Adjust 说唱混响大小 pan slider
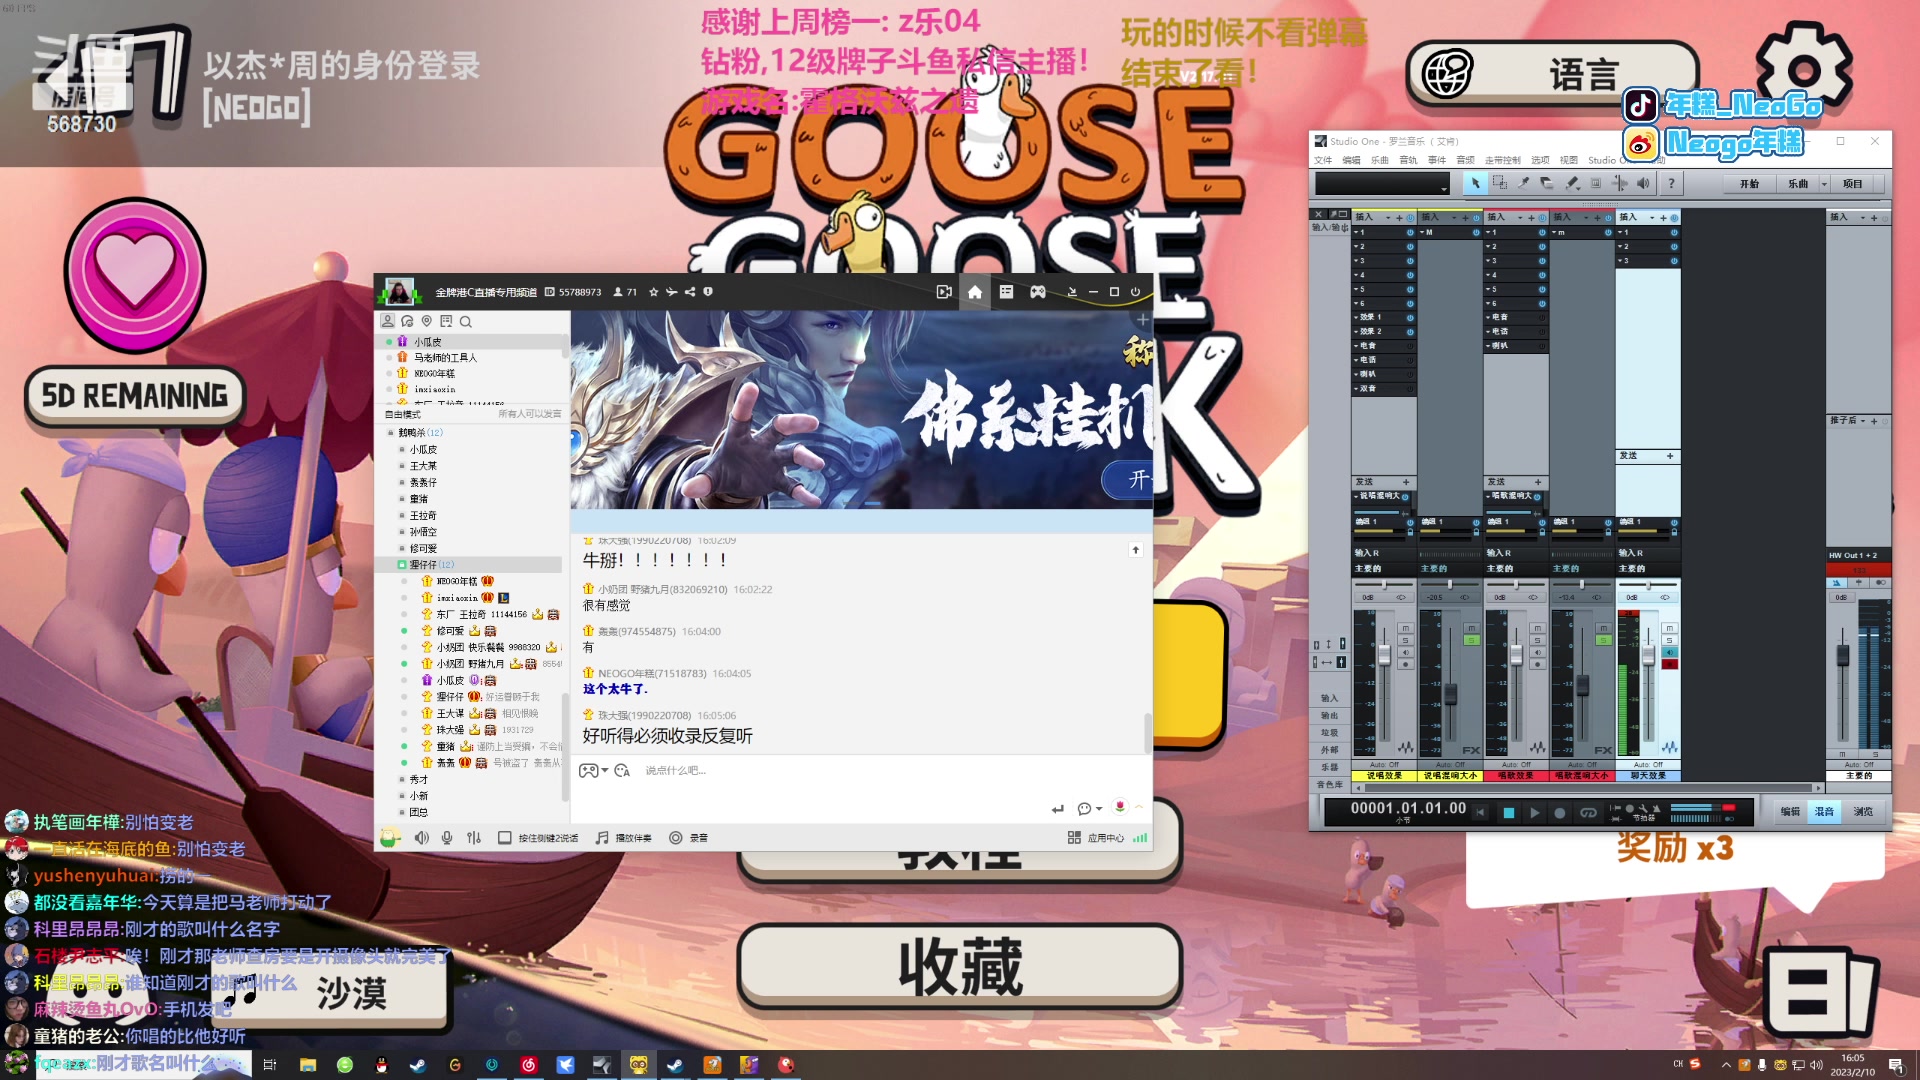This screenshot has height=1080, width=1920. (x=1449, y=585)
